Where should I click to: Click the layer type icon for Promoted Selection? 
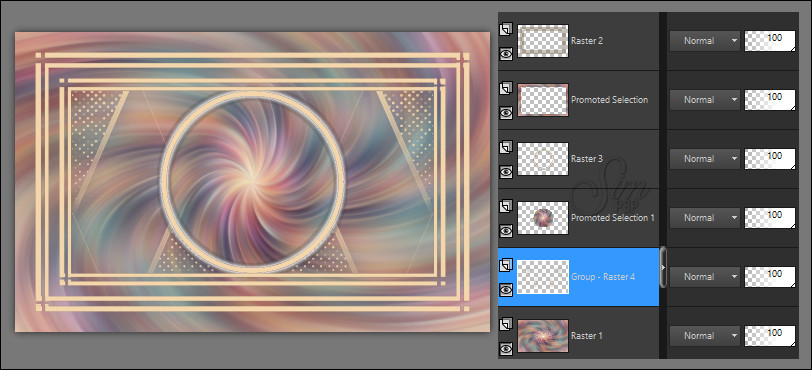506,89
